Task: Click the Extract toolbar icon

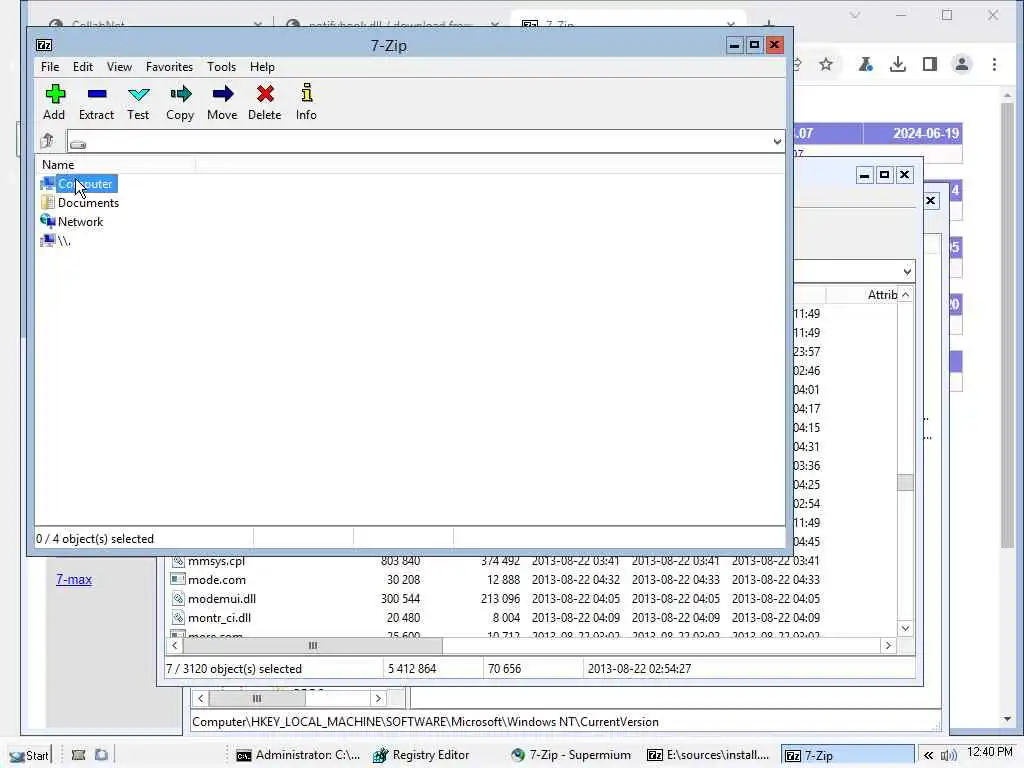Action: pos(97,95)
